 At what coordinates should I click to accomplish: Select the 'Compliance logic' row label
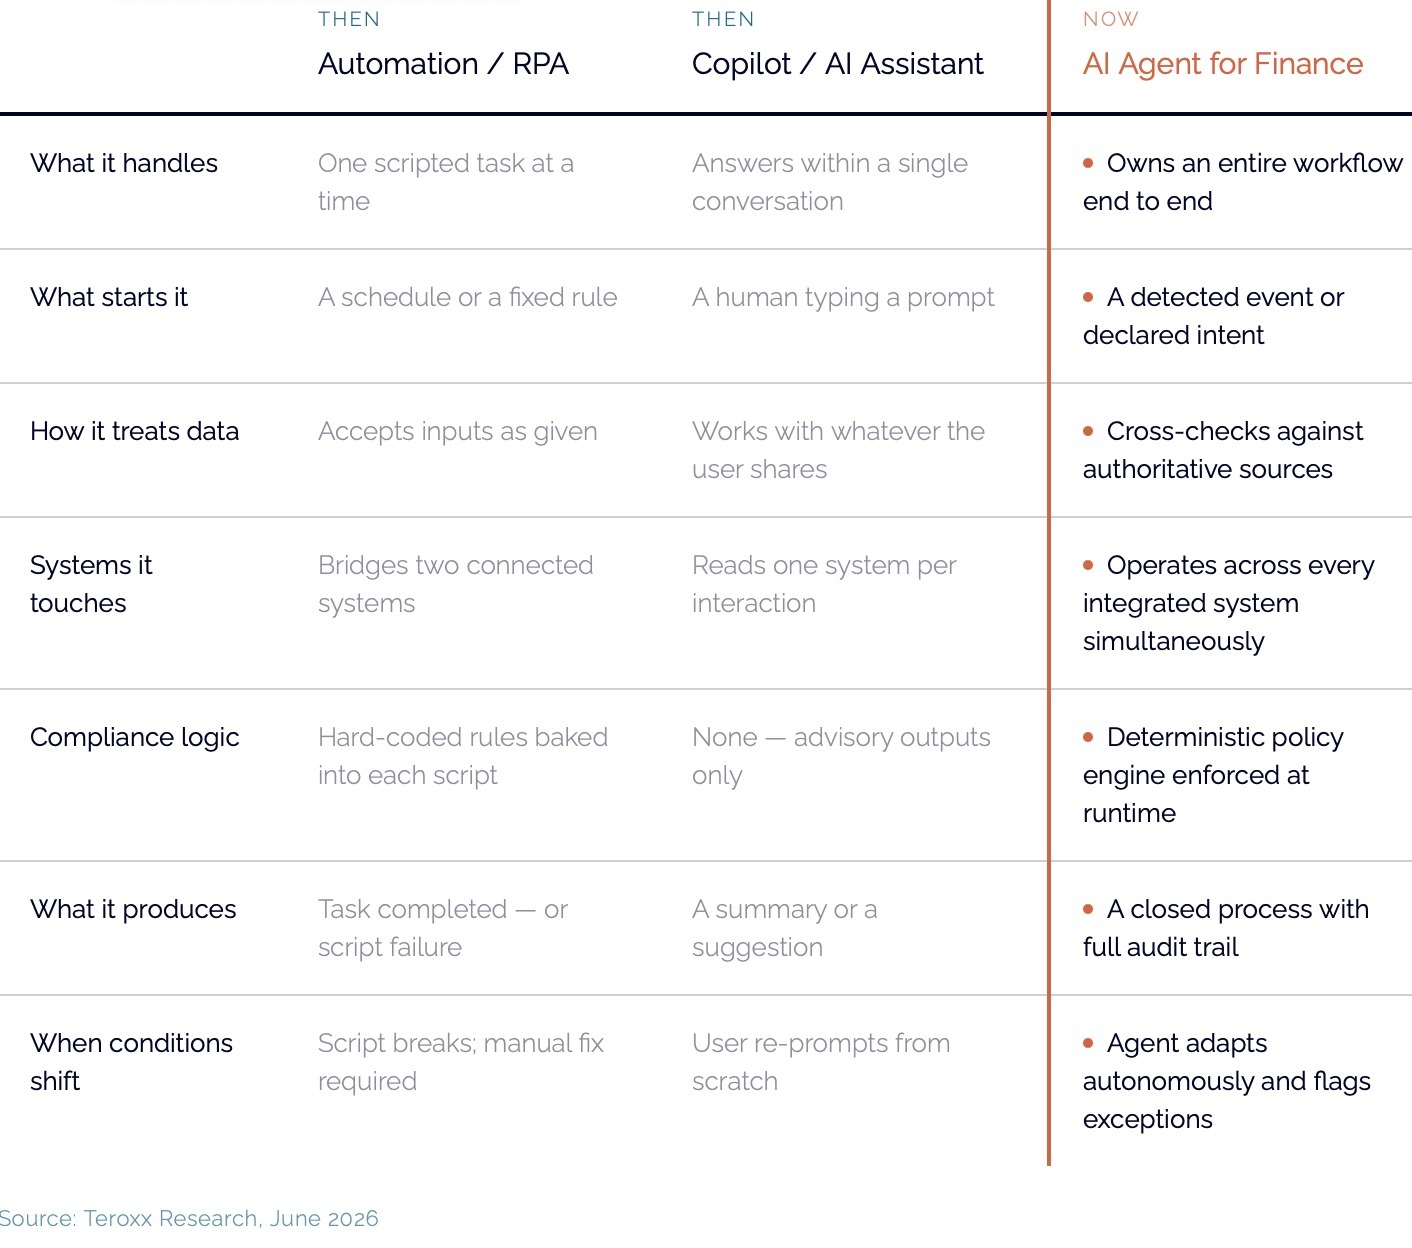135,737
